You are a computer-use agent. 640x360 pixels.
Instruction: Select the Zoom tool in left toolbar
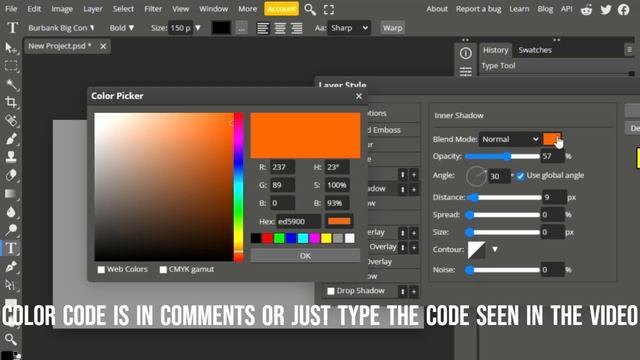(x=11, y=339)
